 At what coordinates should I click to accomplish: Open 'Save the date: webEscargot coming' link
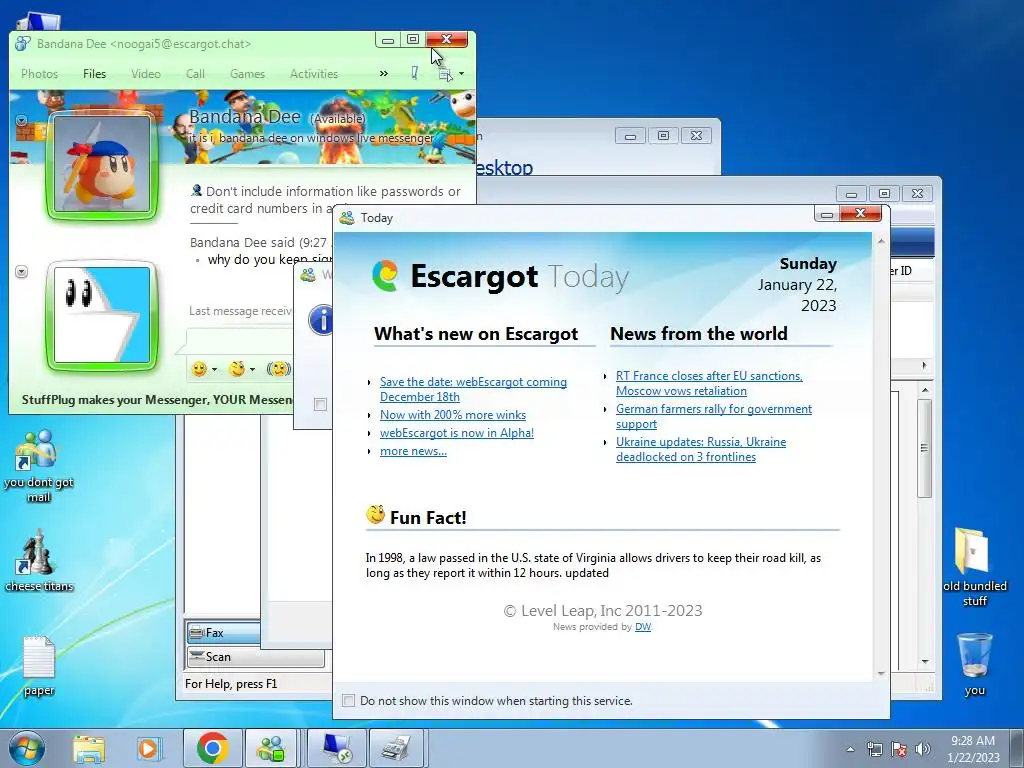click(x=473, y=389)
